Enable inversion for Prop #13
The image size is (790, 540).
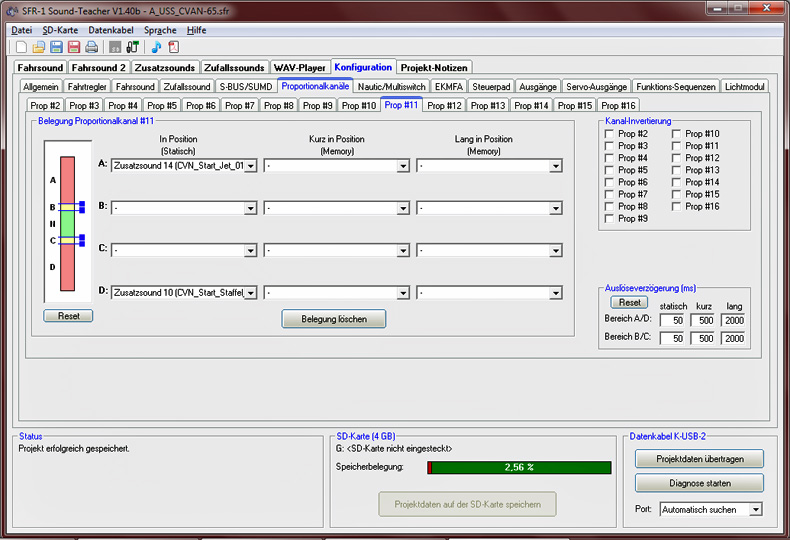676,170
